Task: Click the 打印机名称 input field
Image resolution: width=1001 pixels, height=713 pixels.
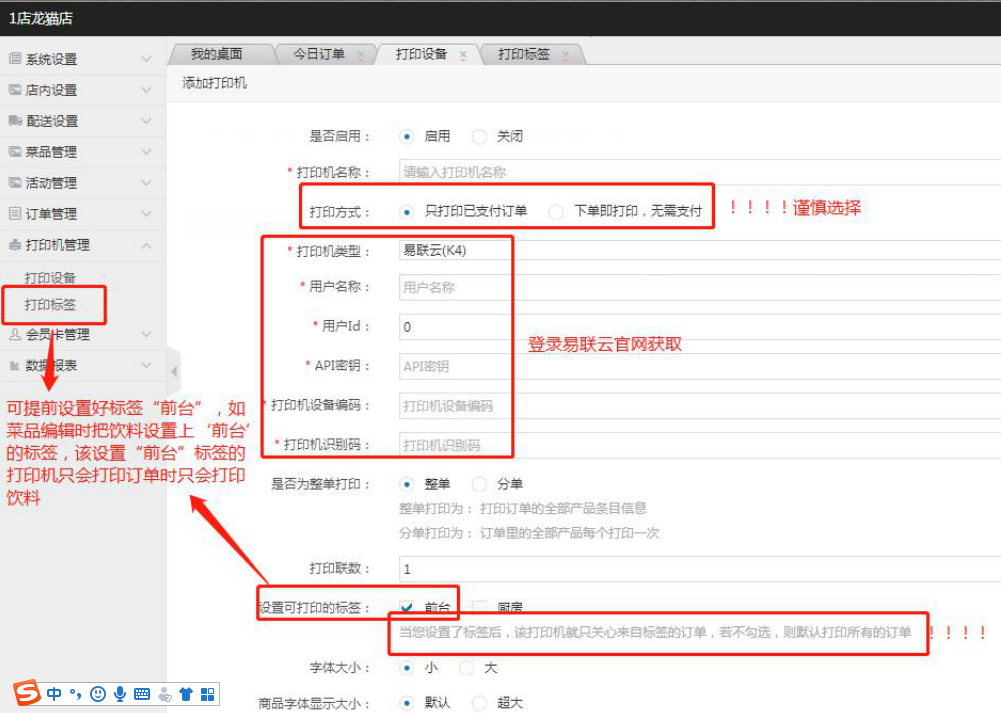Action: [x=698, y=172]
